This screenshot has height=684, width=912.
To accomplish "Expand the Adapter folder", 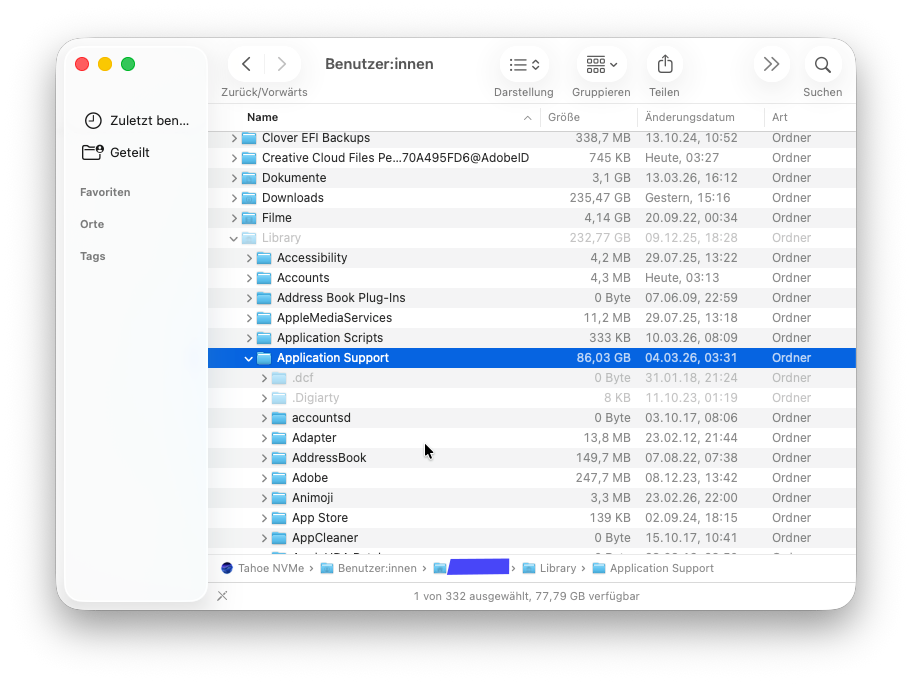I will 264,438.
